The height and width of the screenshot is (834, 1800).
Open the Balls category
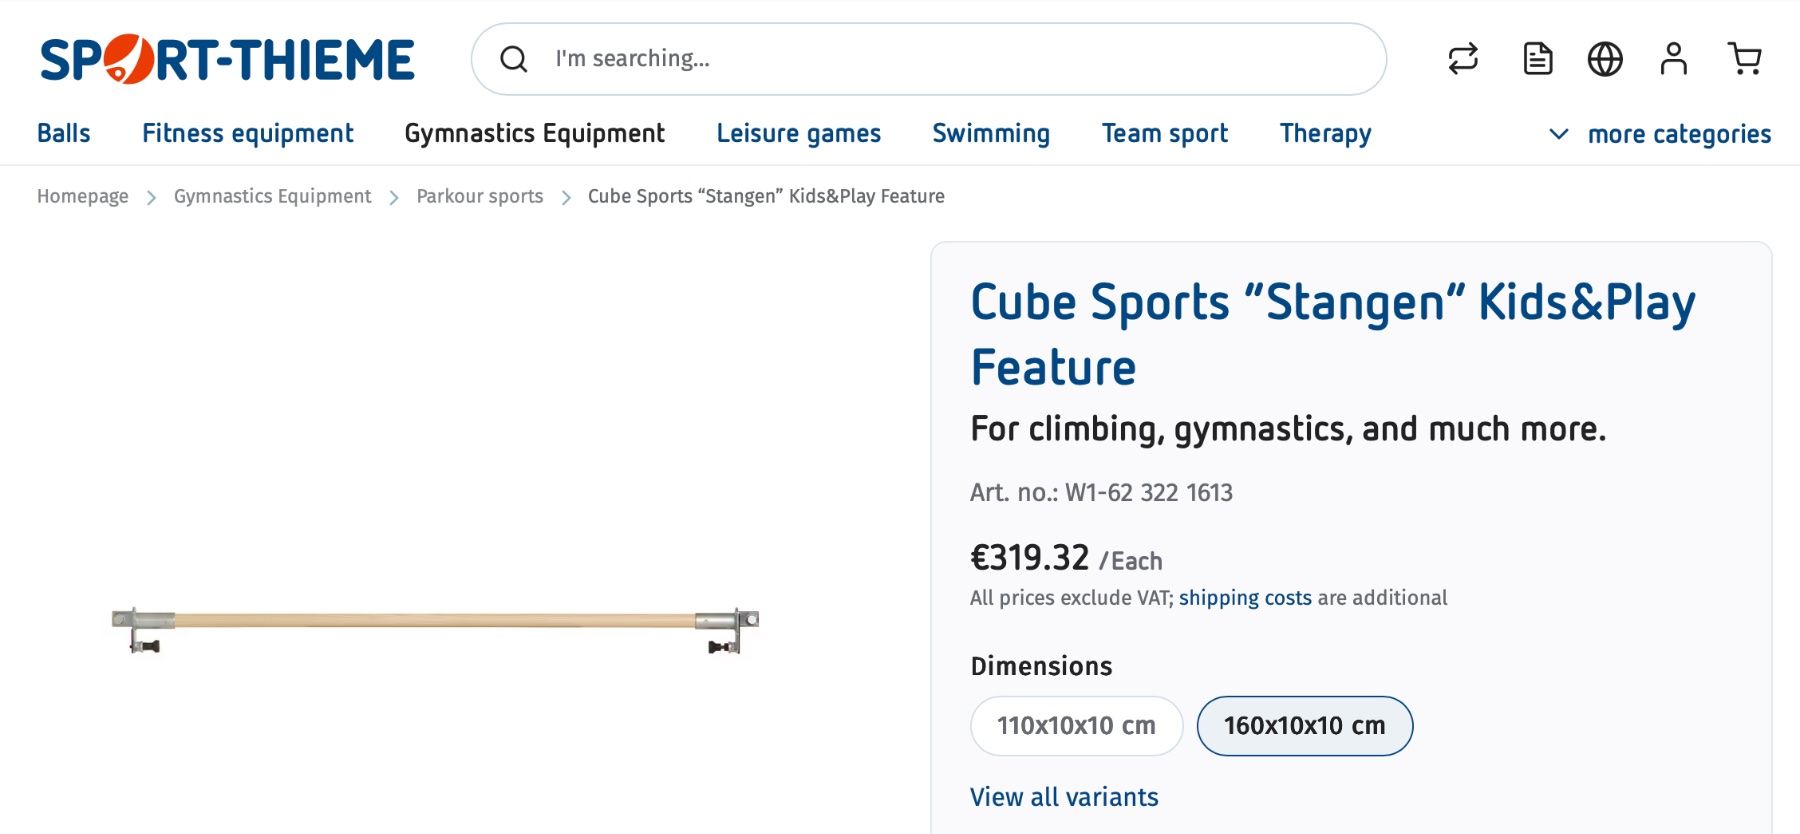click(x=64, y=134)
